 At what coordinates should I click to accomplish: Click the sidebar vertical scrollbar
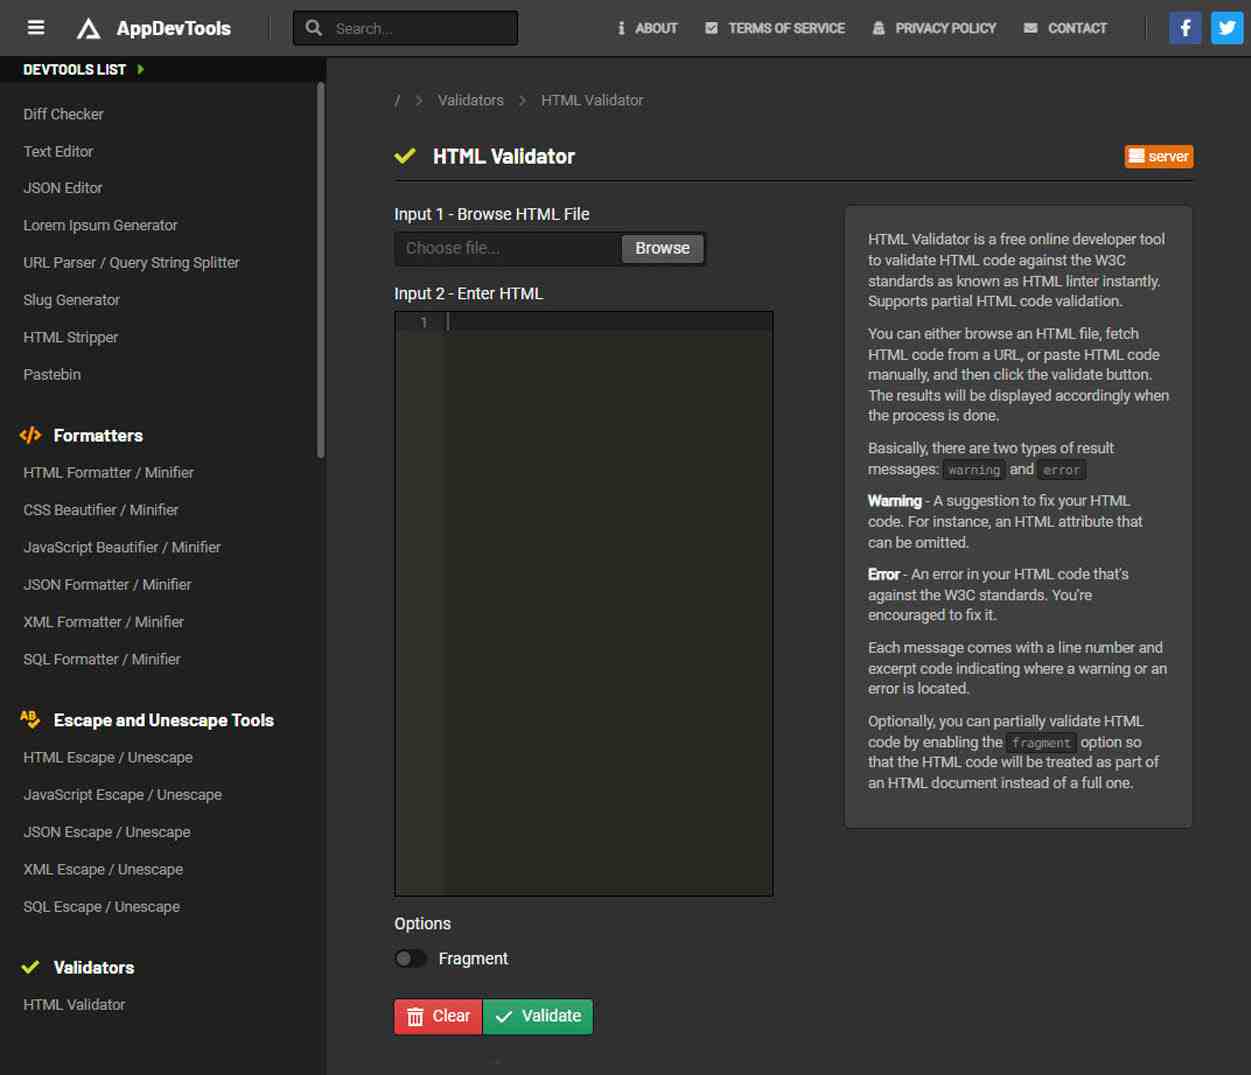tap(321, 270)
